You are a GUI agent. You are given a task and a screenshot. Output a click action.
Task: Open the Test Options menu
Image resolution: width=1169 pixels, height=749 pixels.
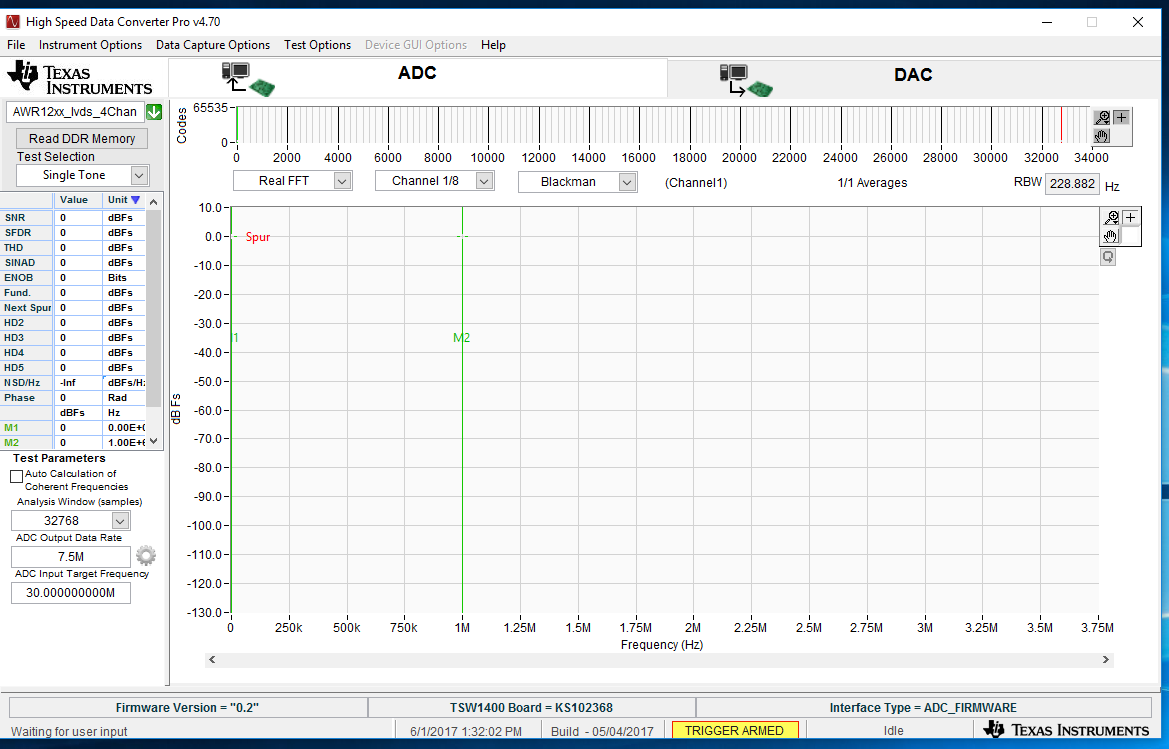coord(318,45)
